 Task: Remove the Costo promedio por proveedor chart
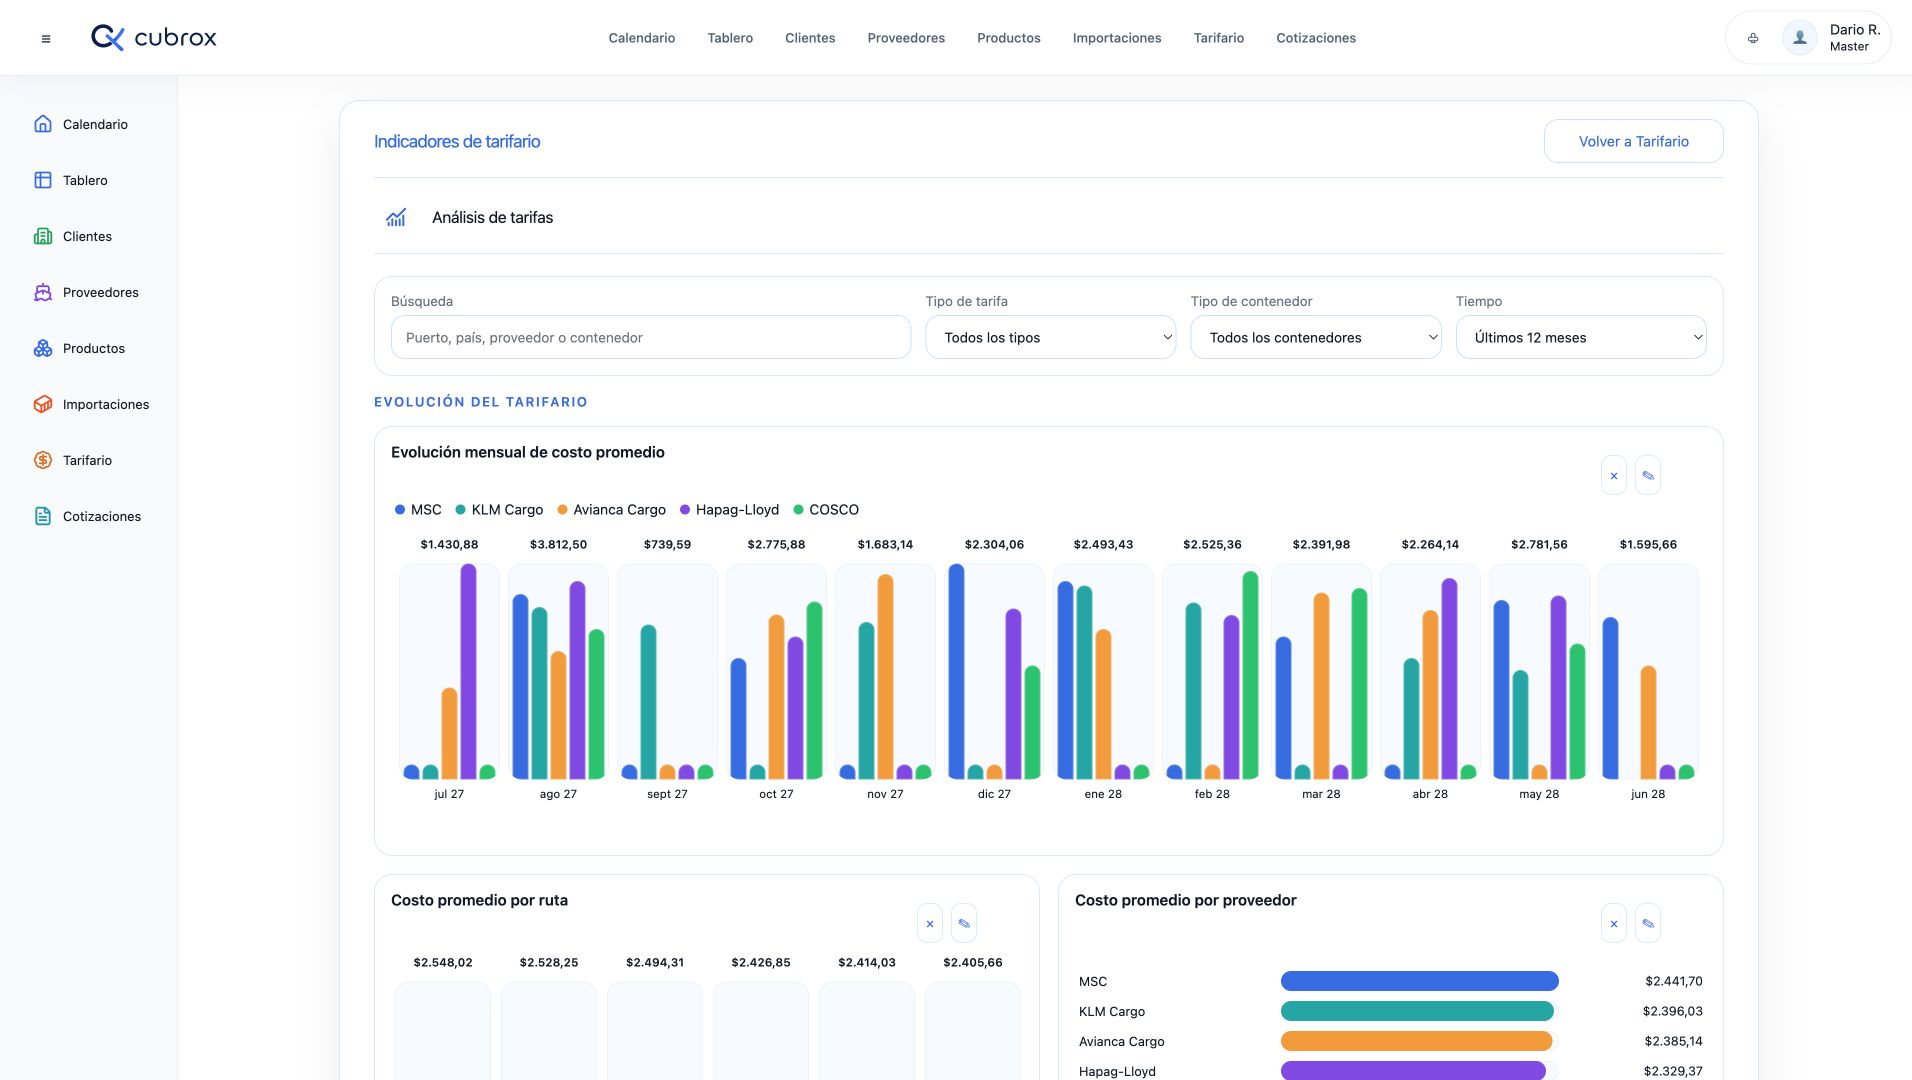pyautogui.click(x=1614, y=924)
